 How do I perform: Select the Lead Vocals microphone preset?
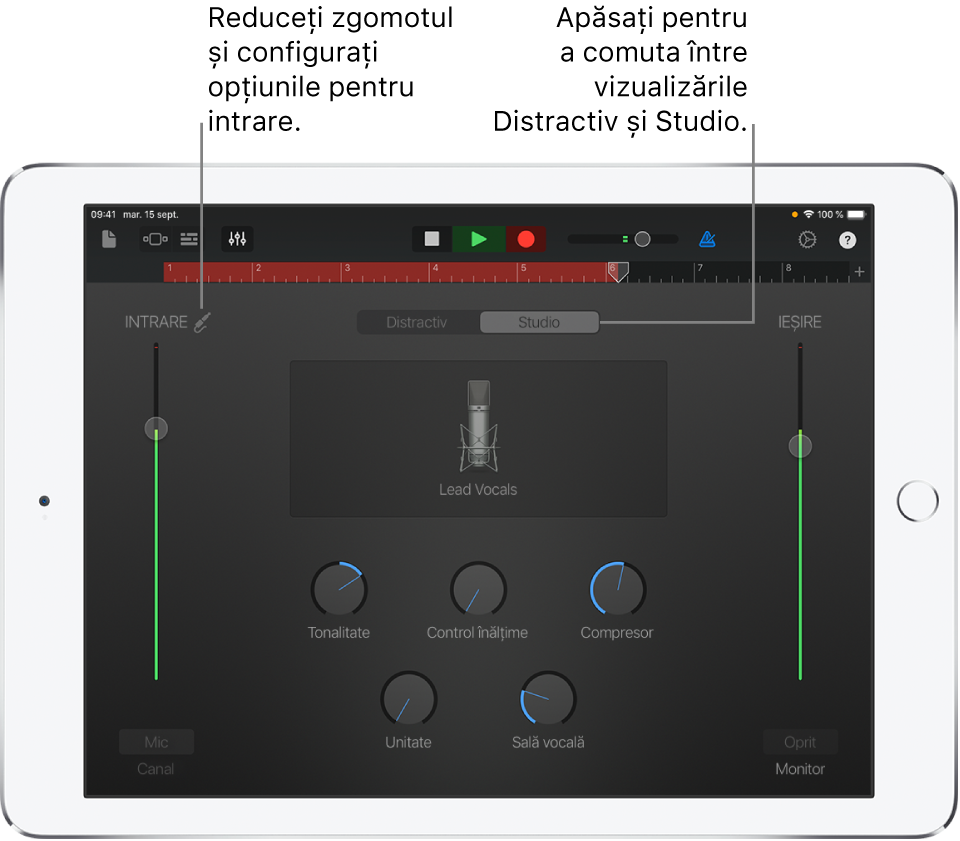tap(478, 437)
